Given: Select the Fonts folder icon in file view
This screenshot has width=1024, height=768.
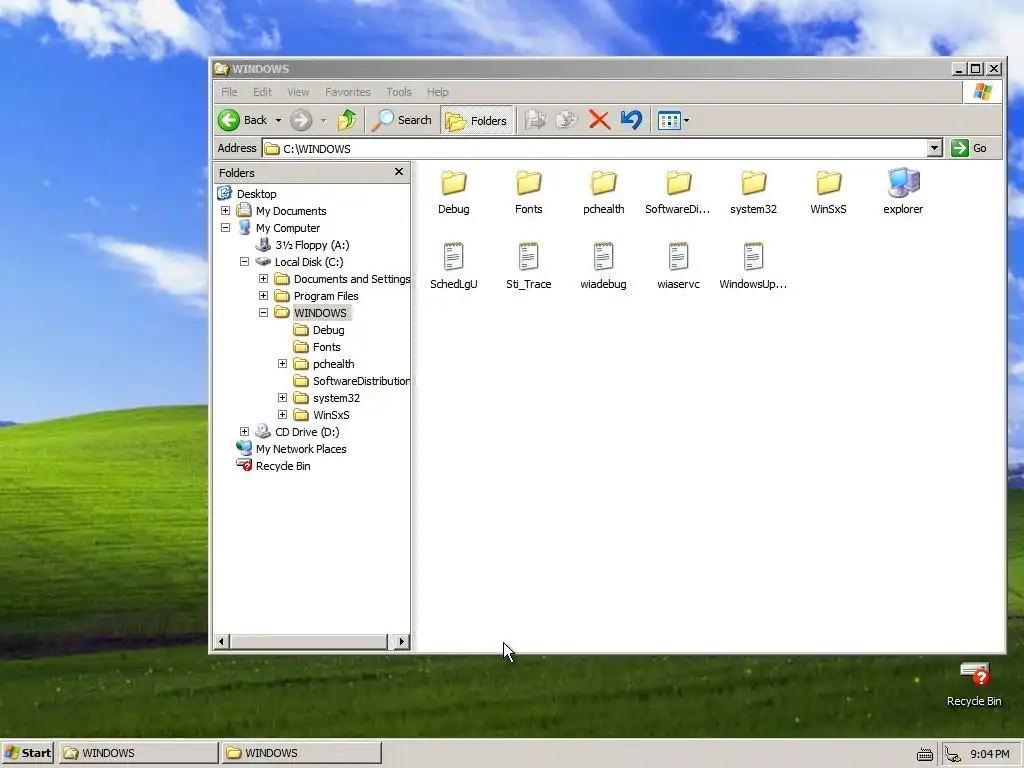Looking at the screenshot, I should 528,183.
